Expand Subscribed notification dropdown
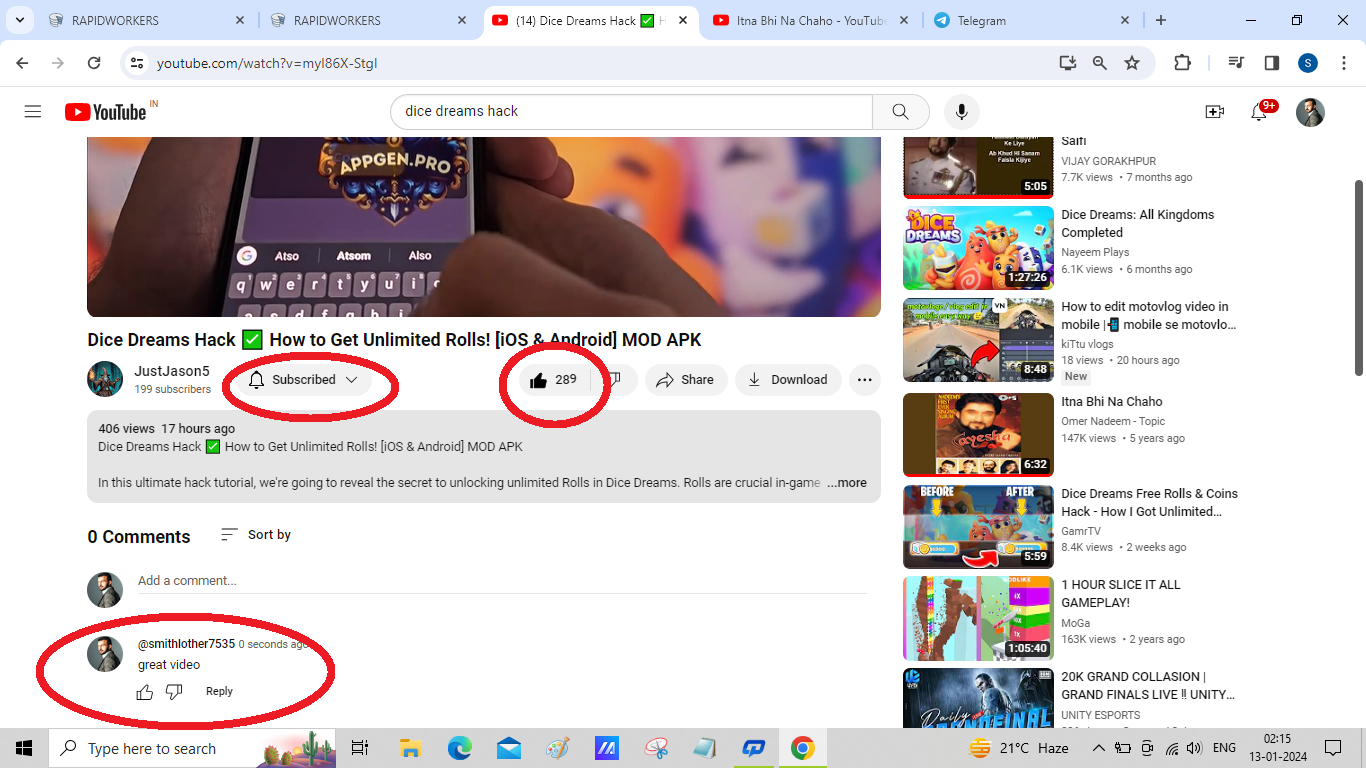This screenshot has height=768, width=1366. (x=303, y=380)
